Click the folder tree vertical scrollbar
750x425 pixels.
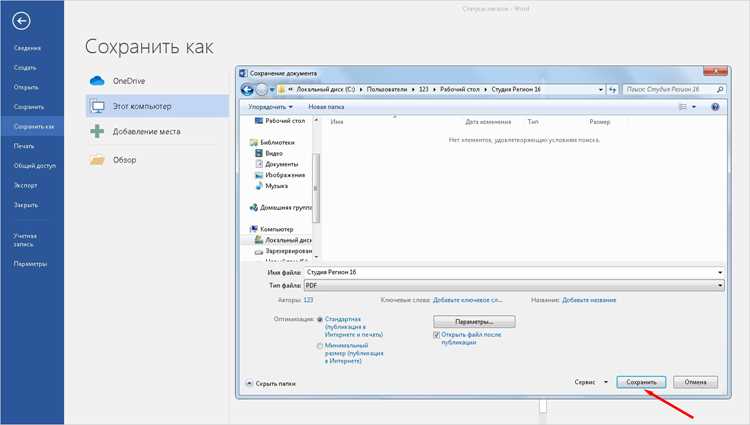[x=316, y=188]
